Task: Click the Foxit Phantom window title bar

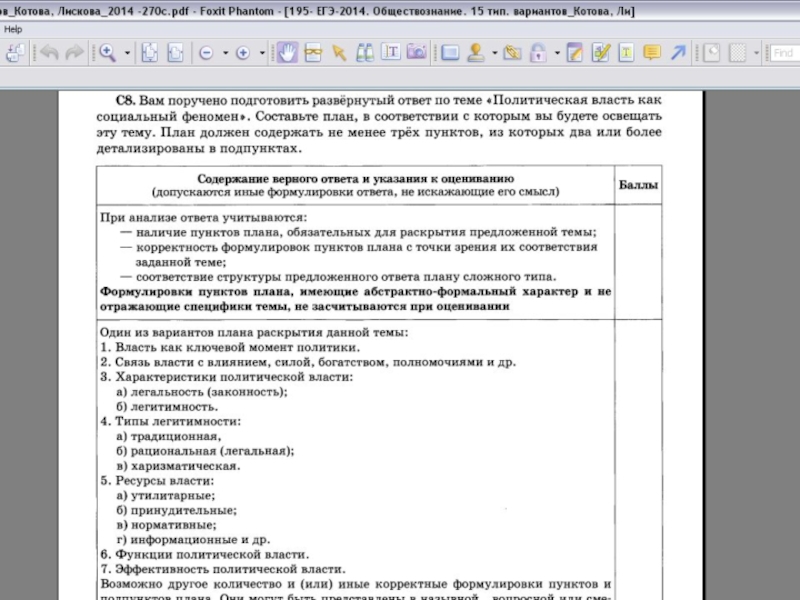Action: coord(400,11)
